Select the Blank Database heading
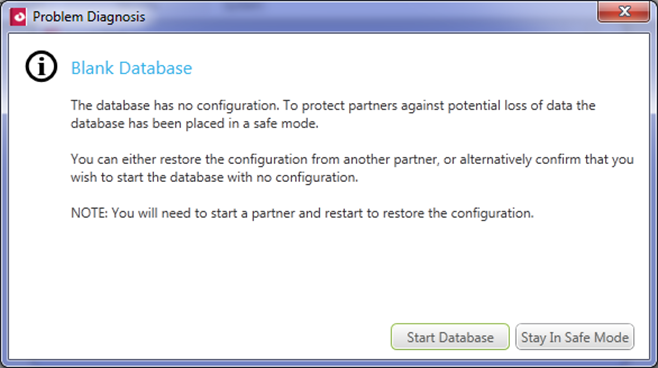This screenshot has width=658, height=368. pyautogui.click(x=131, y=68)
